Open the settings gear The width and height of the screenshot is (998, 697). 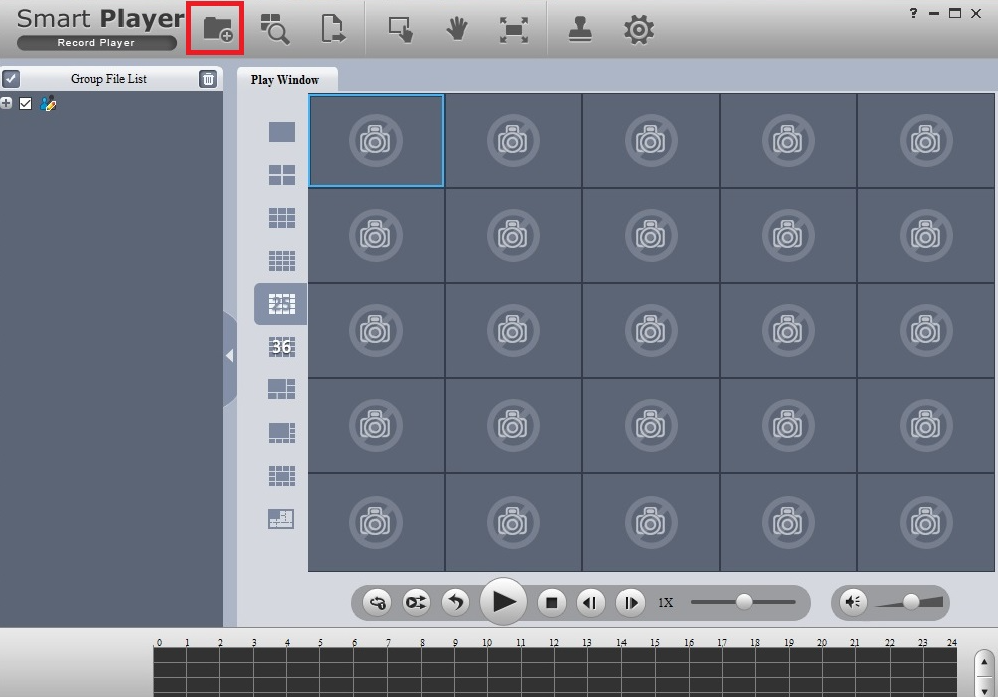pyautogui.click(x=639, y=30)
